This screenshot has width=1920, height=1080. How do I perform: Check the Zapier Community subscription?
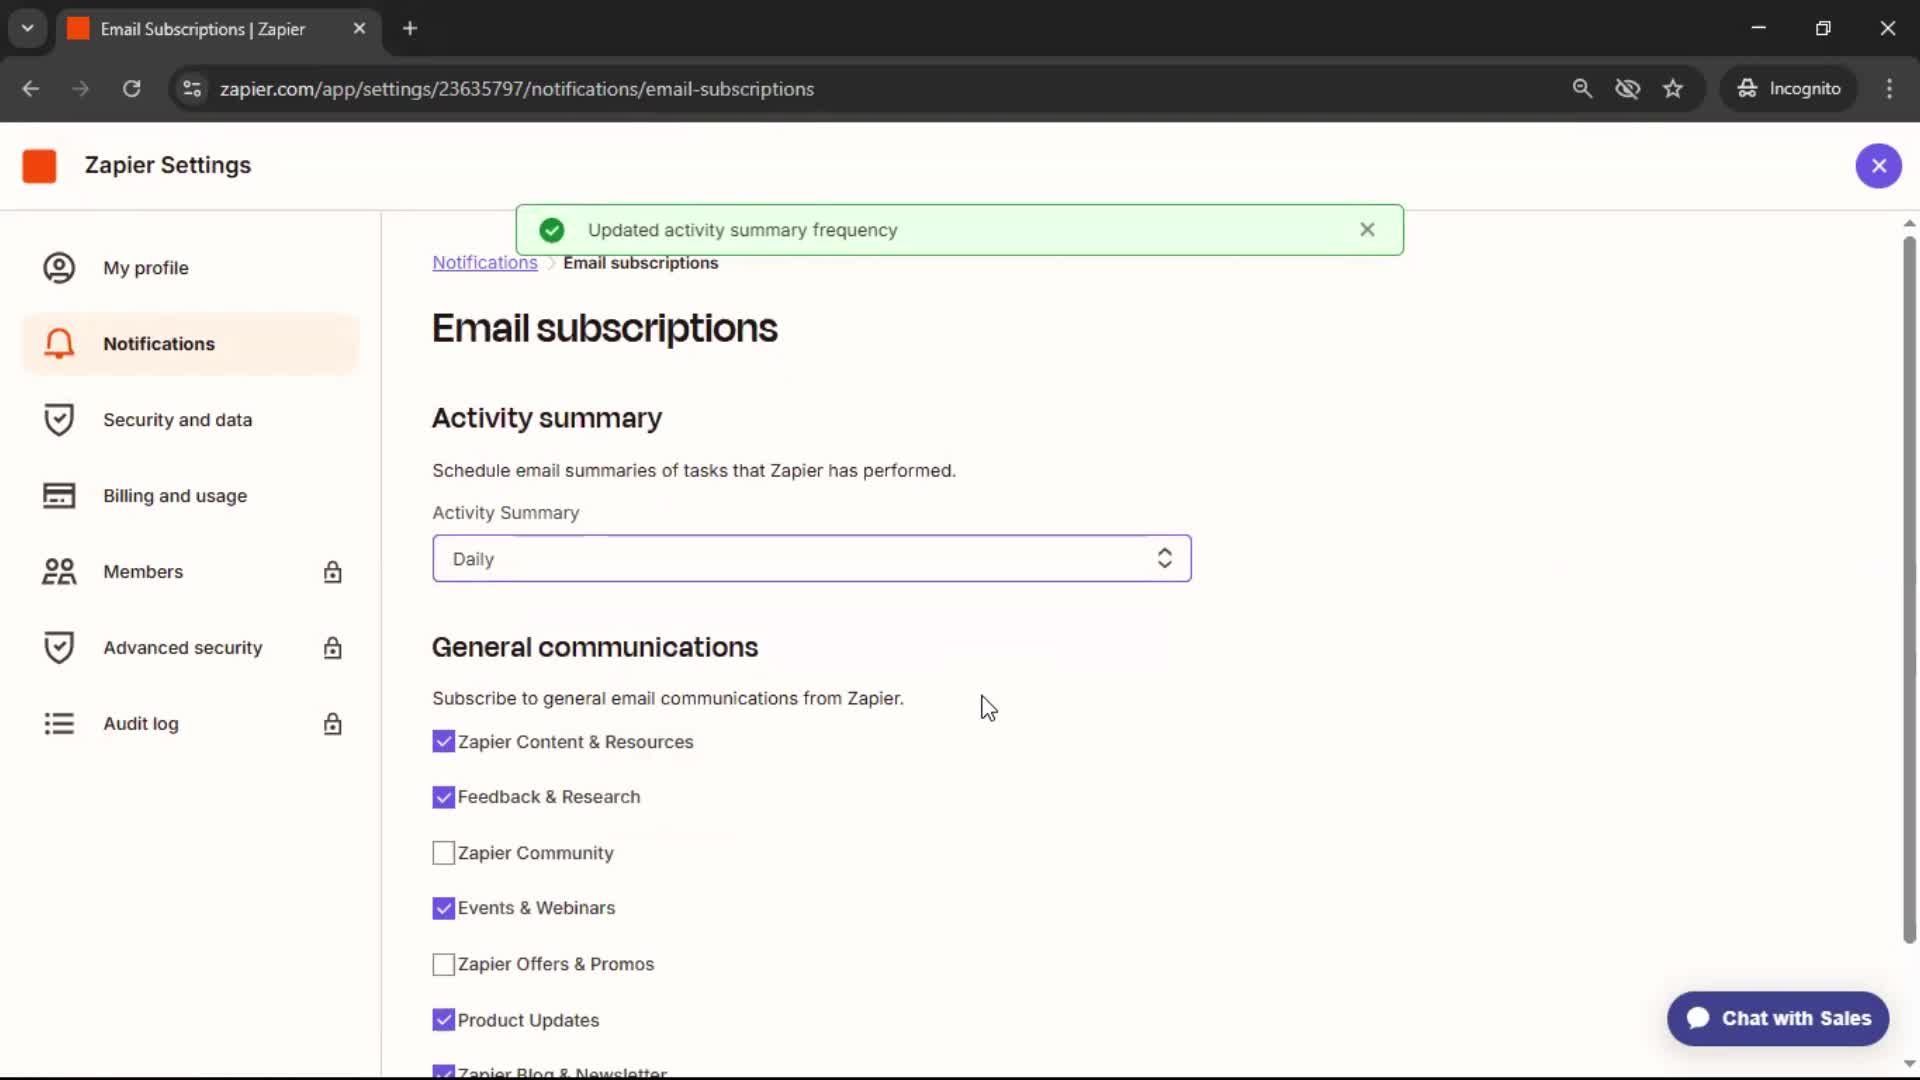coord(443,853)
